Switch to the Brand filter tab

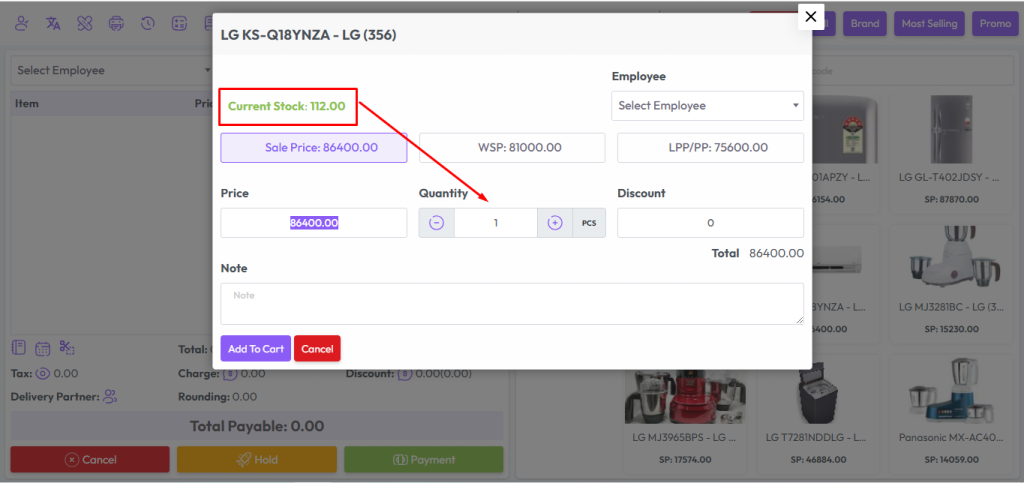coord(865,23)
